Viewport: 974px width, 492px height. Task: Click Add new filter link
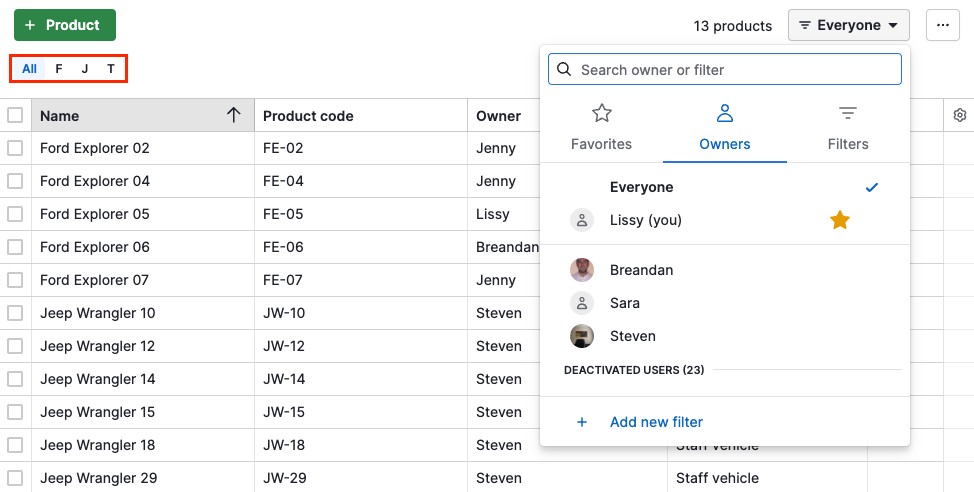coord(656,422)
